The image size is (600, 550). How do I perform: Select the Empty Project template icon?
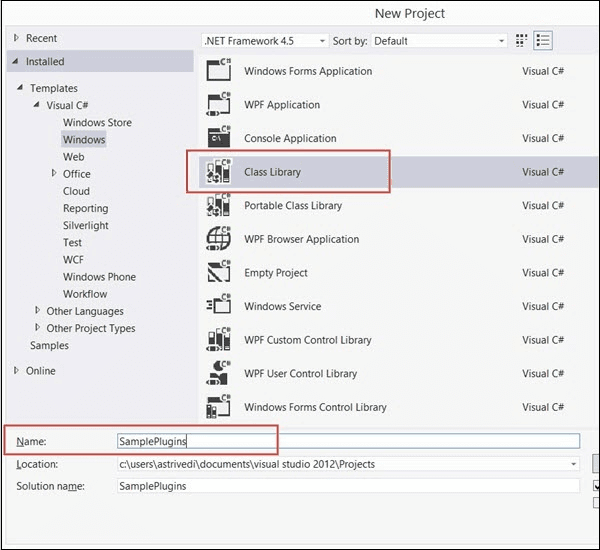[x=218, y=273]
